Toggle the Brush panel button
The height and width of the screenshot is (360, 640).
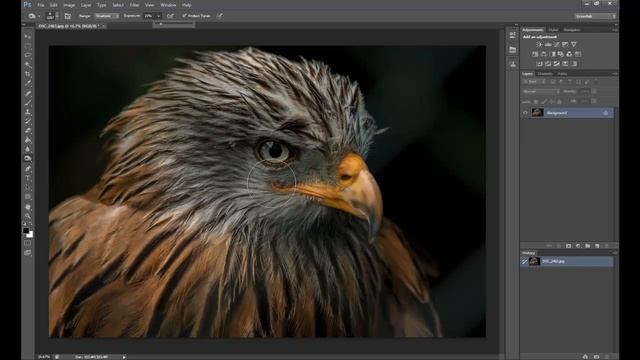(x=68, y=16)
